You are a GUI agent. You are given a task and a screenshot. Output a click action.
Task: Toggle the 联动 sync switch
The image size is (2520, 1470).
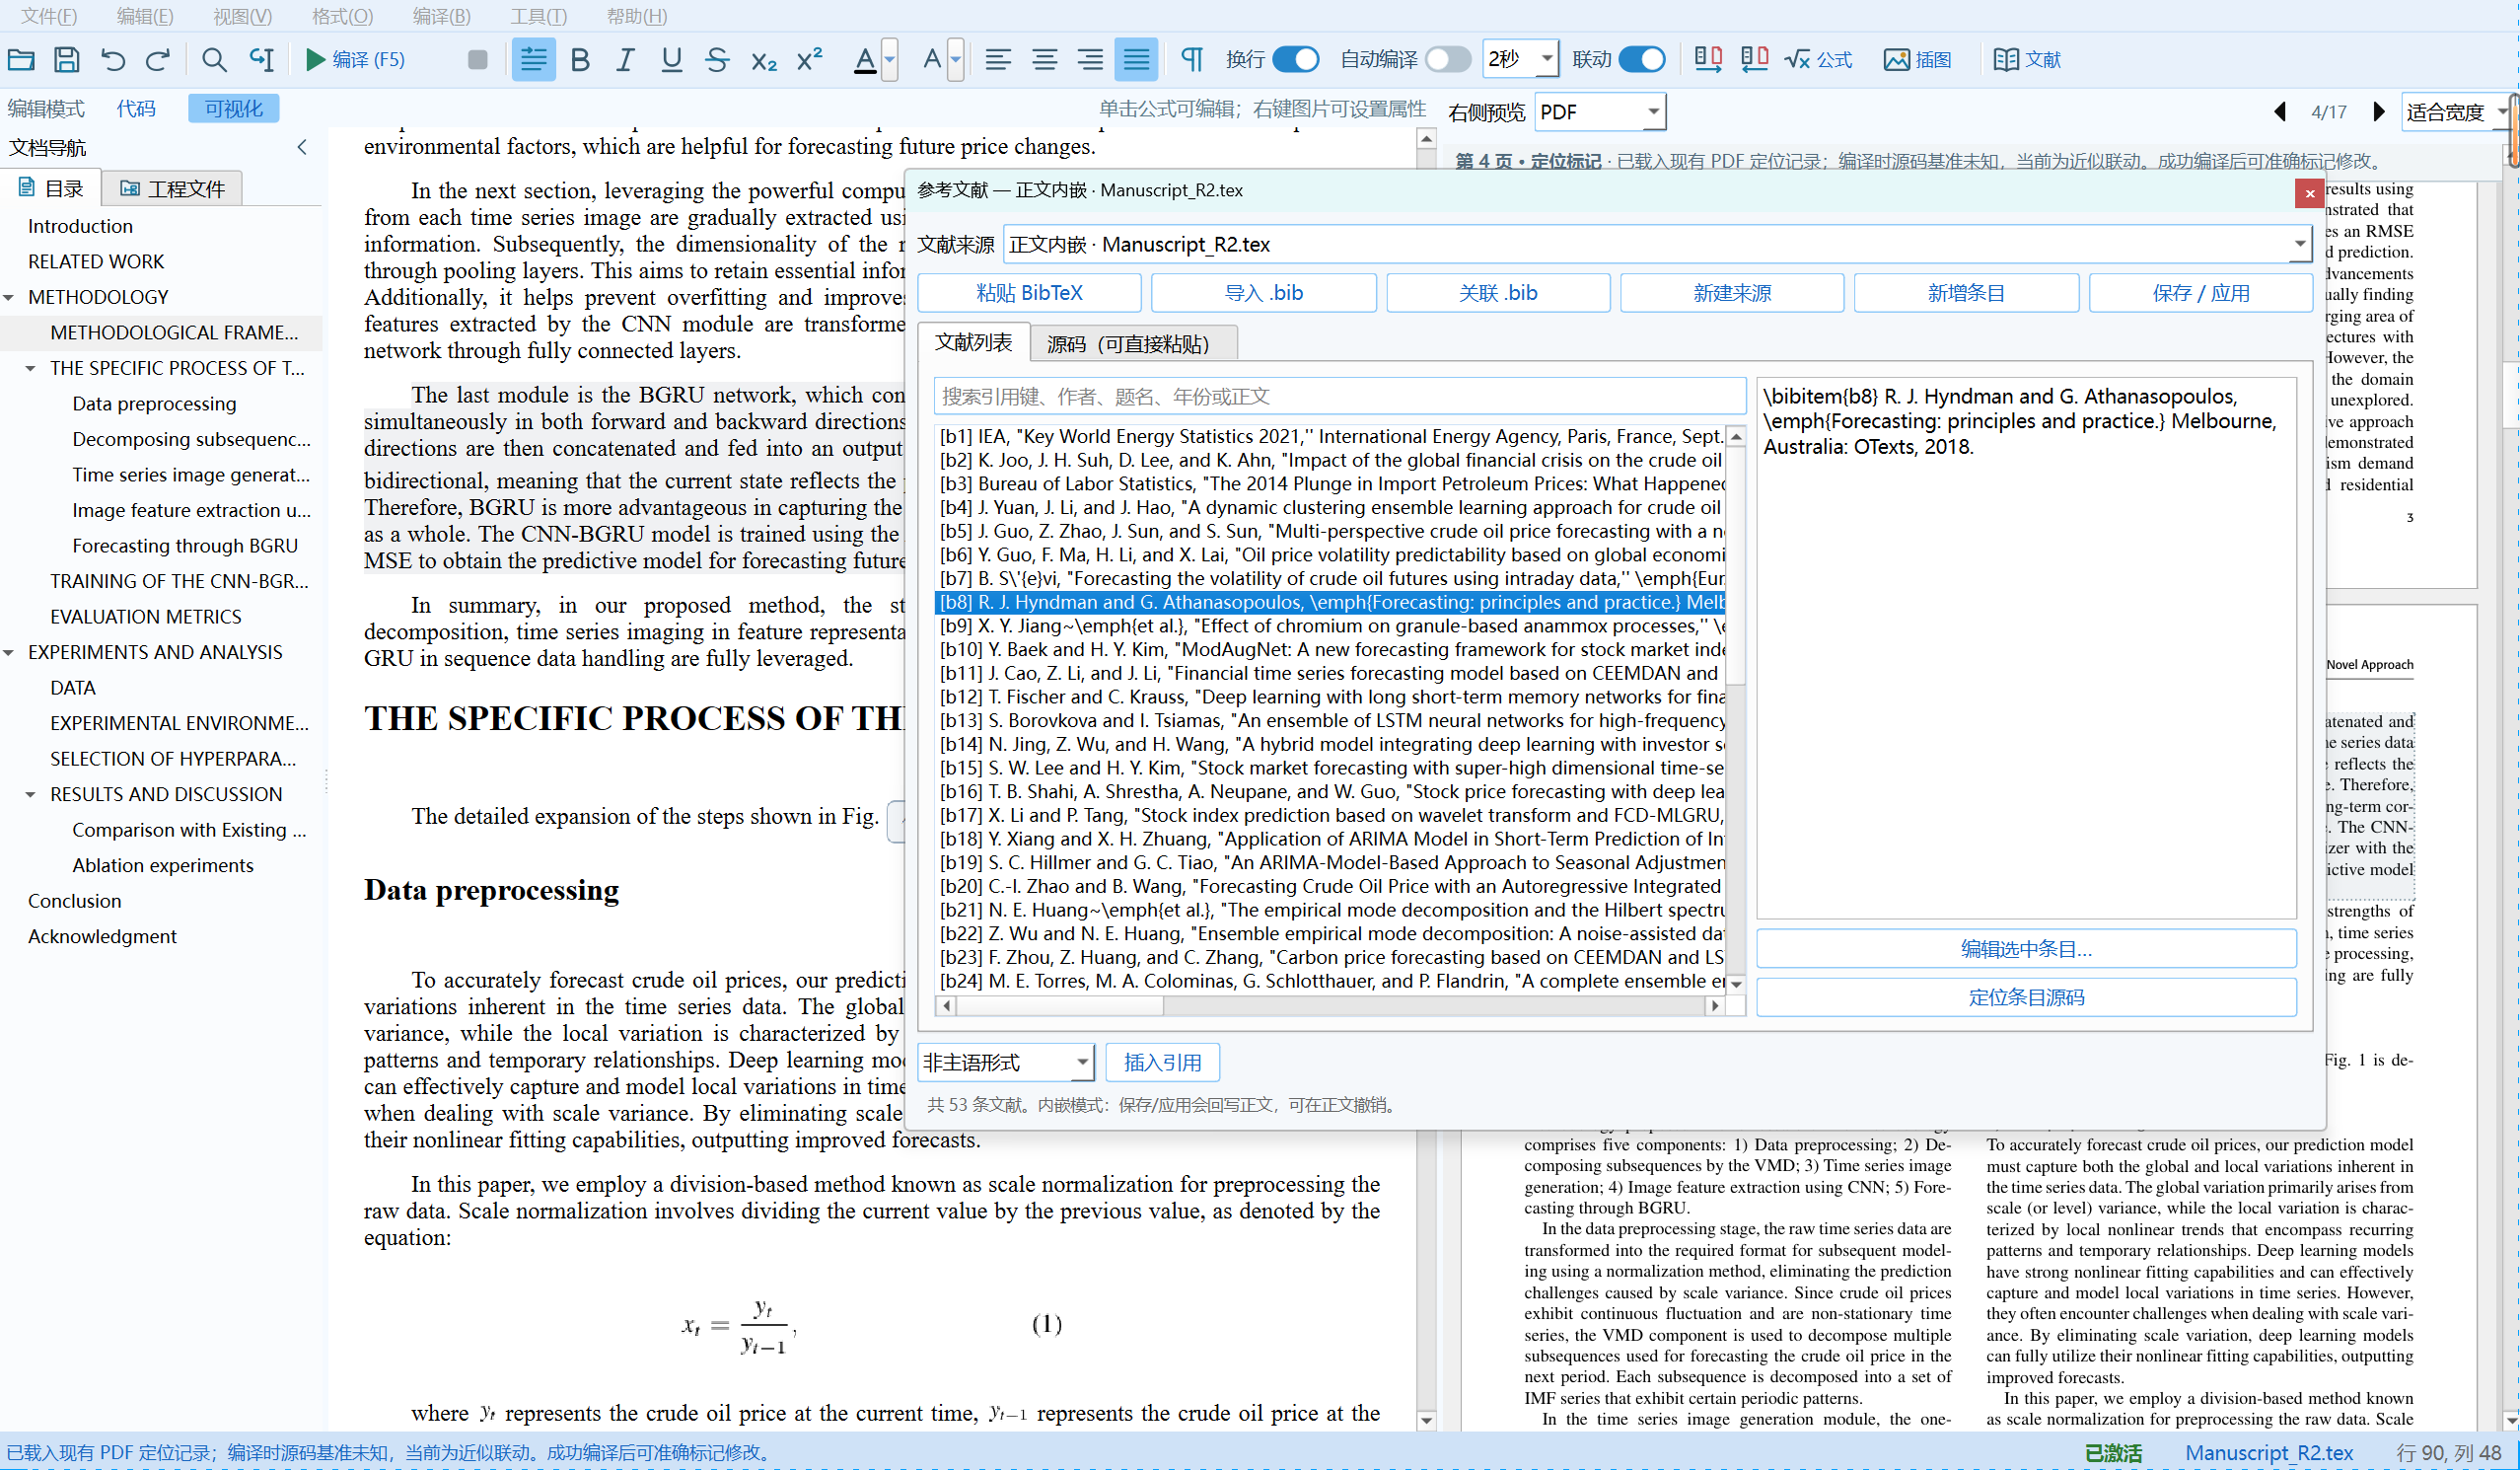[x=1642, y=59]
